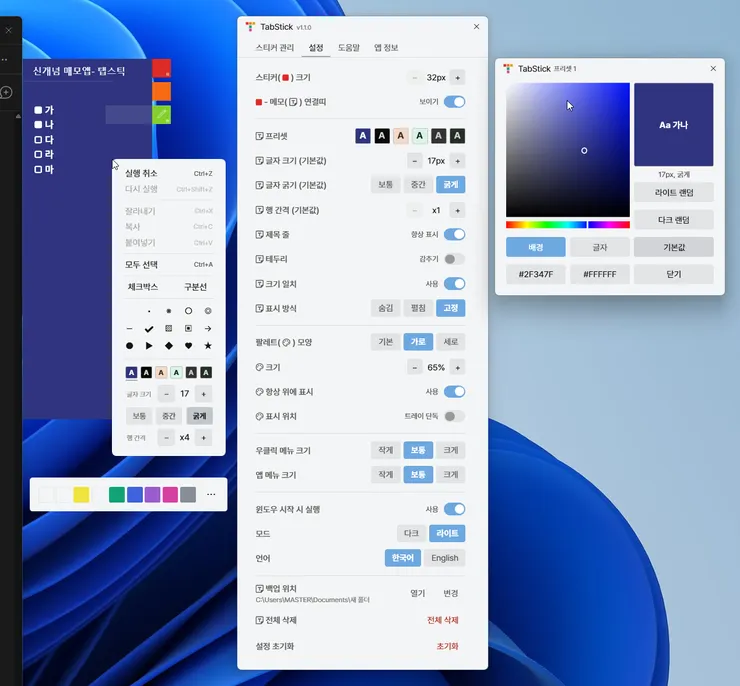Choose the peach A preset in settings window

click(x=401, y=136)
